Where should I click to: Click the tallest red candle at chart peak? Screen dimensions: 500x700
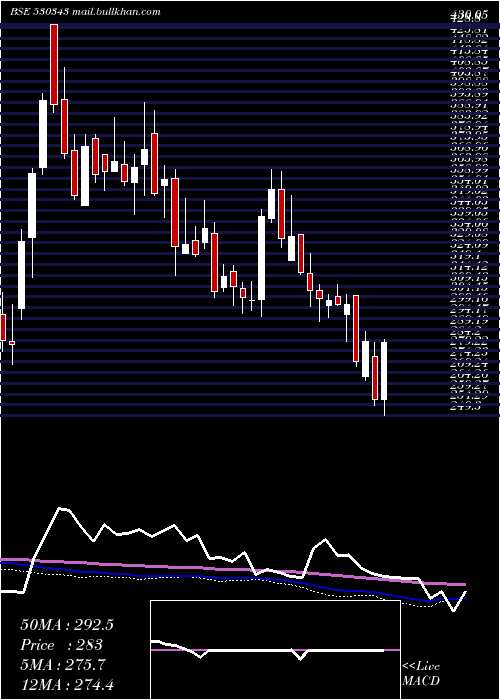(54, 64)
